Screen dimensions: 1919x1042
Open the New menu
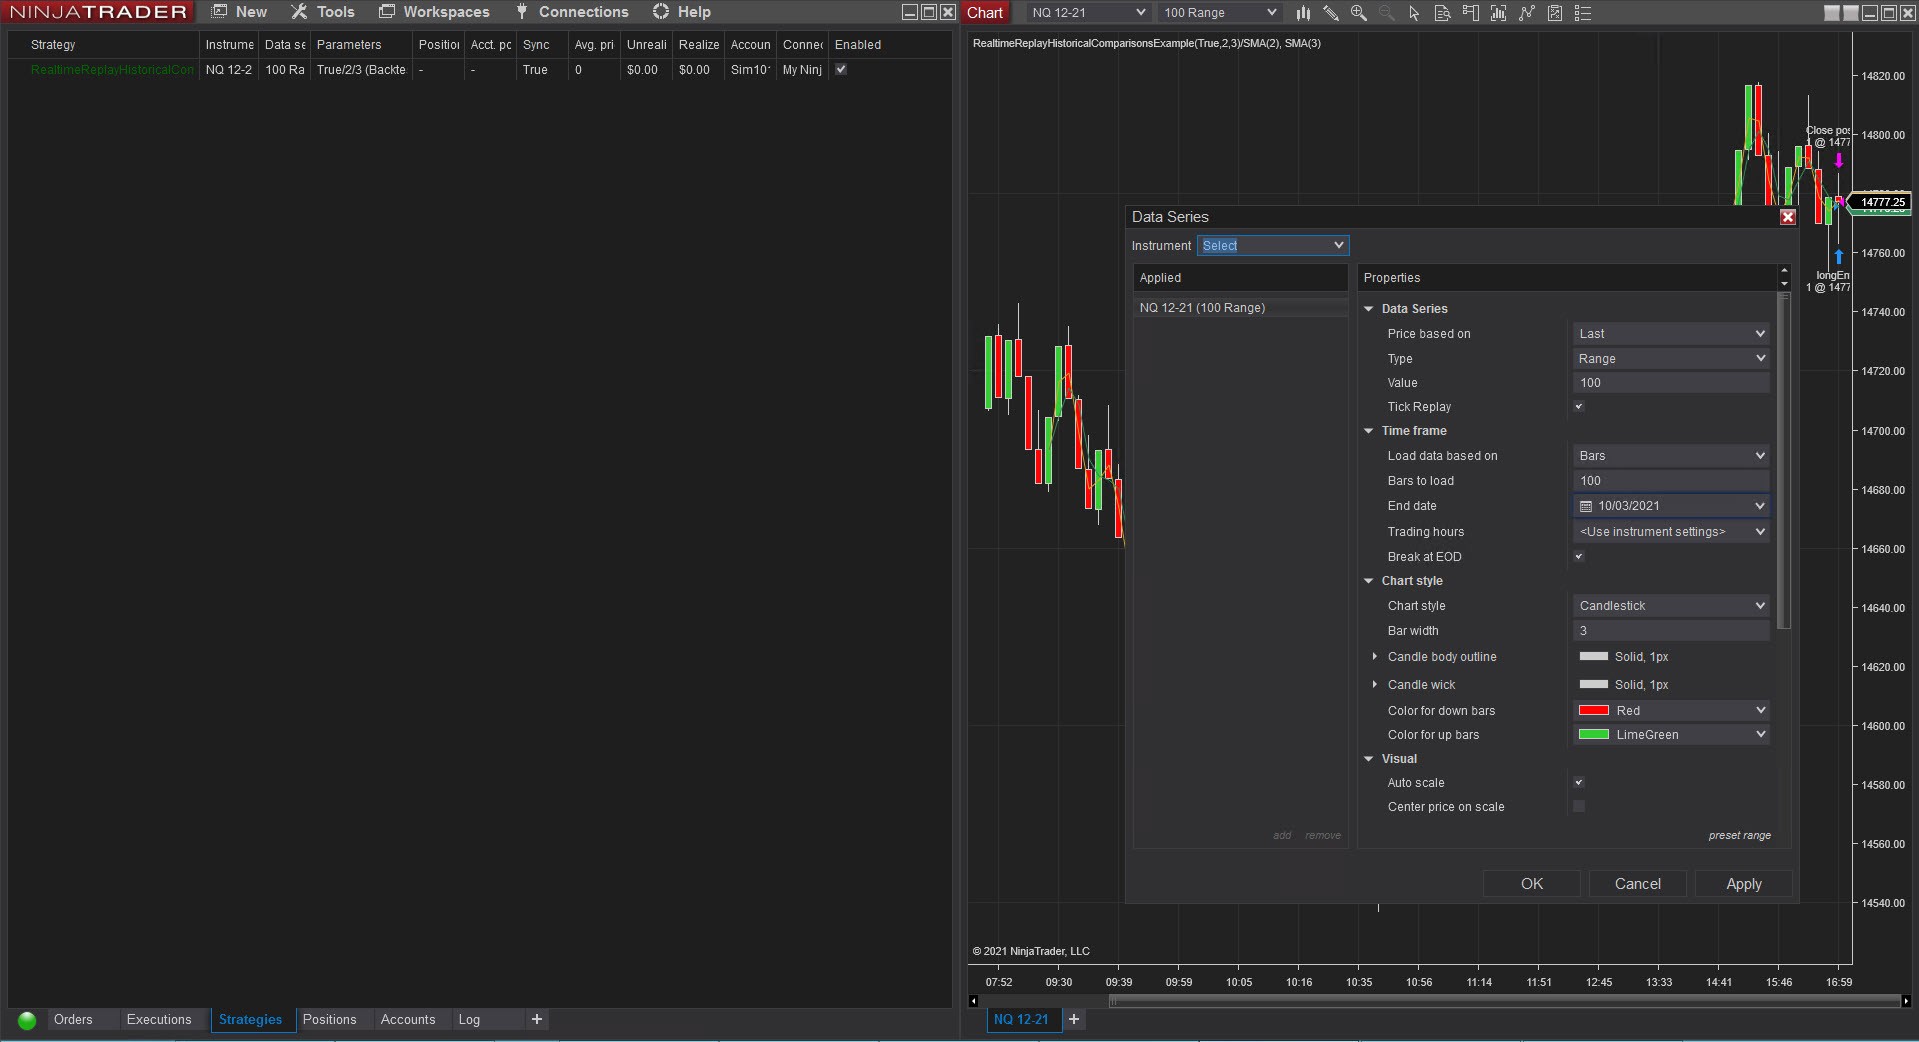[239, 12]
